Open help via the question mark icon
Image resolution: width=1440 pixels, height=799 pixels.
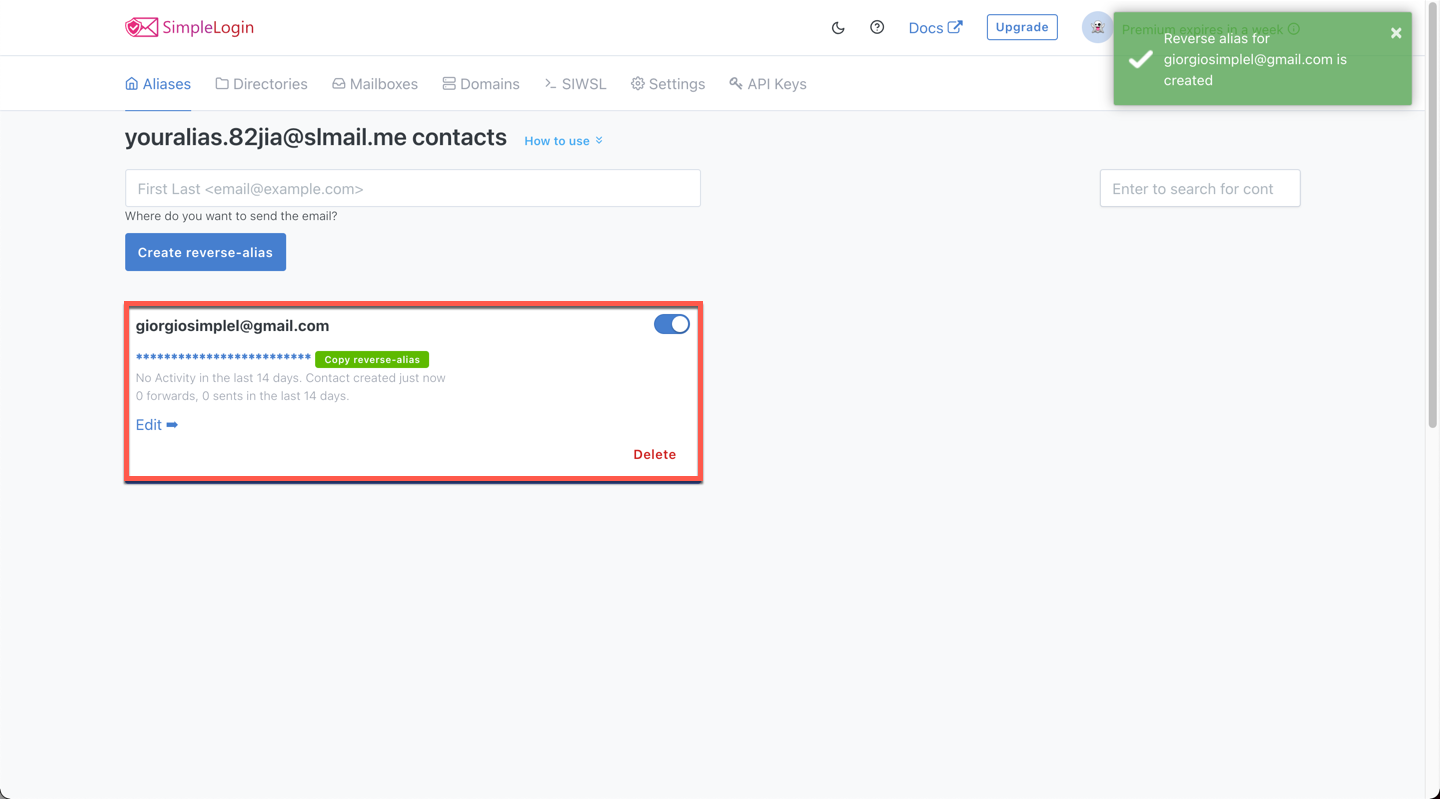tap(877, 27)
